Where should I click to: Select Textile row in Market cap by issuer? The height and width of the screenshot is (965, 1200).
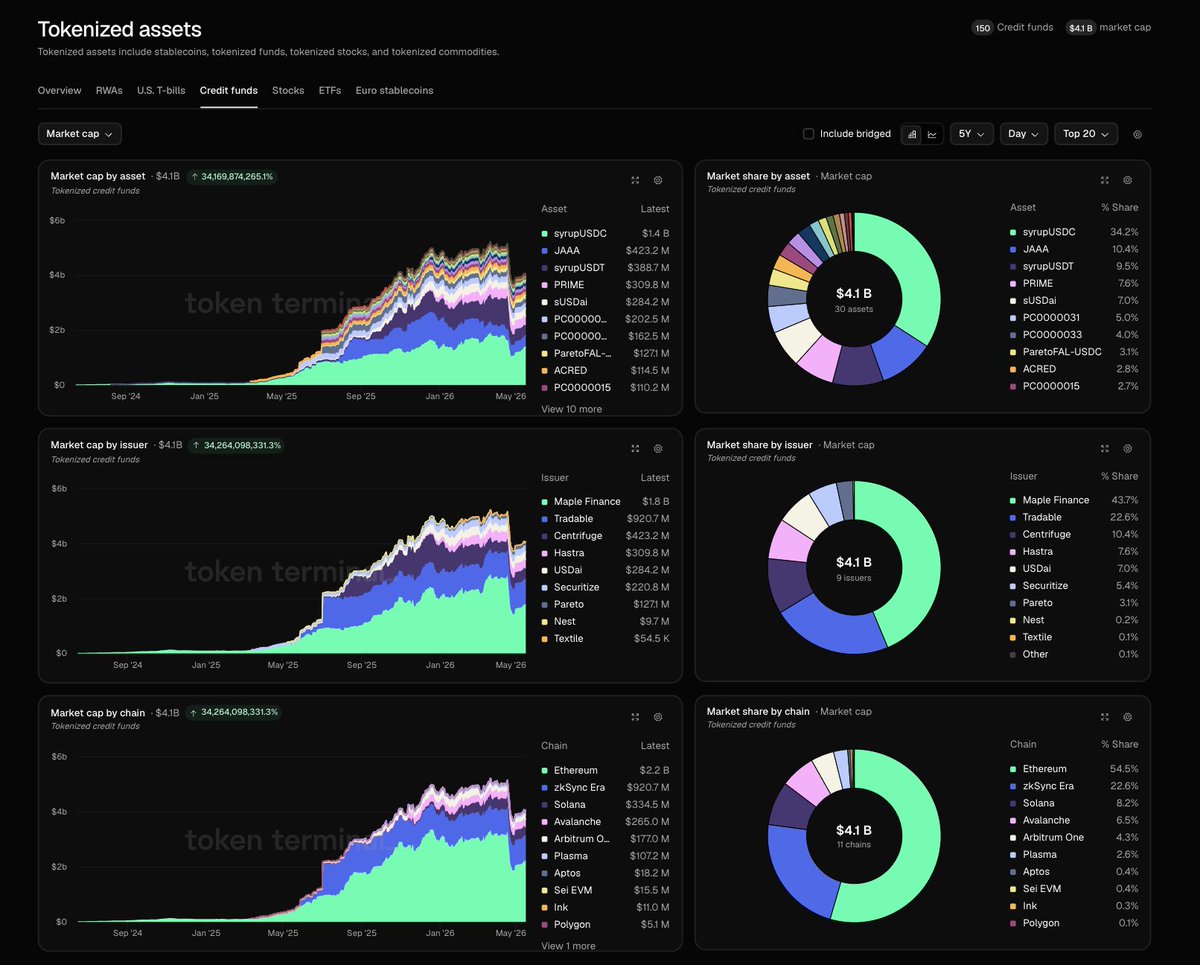pyautogui.click(x=605, y=638)
